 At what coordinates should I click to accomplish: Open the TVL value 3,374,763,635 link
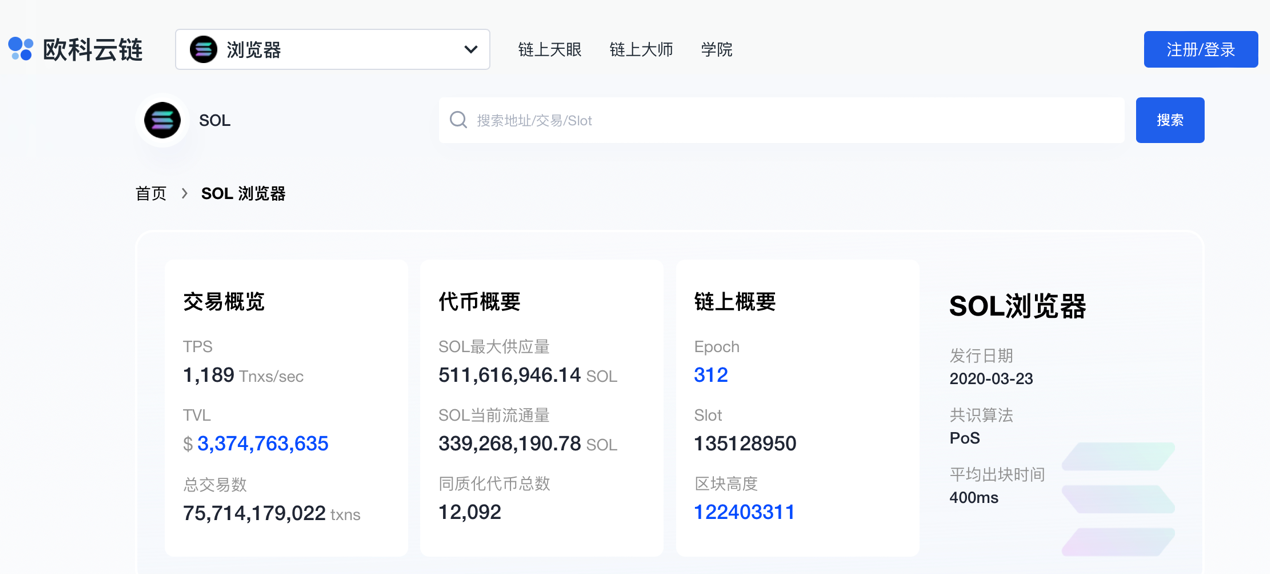pos(263,444)
